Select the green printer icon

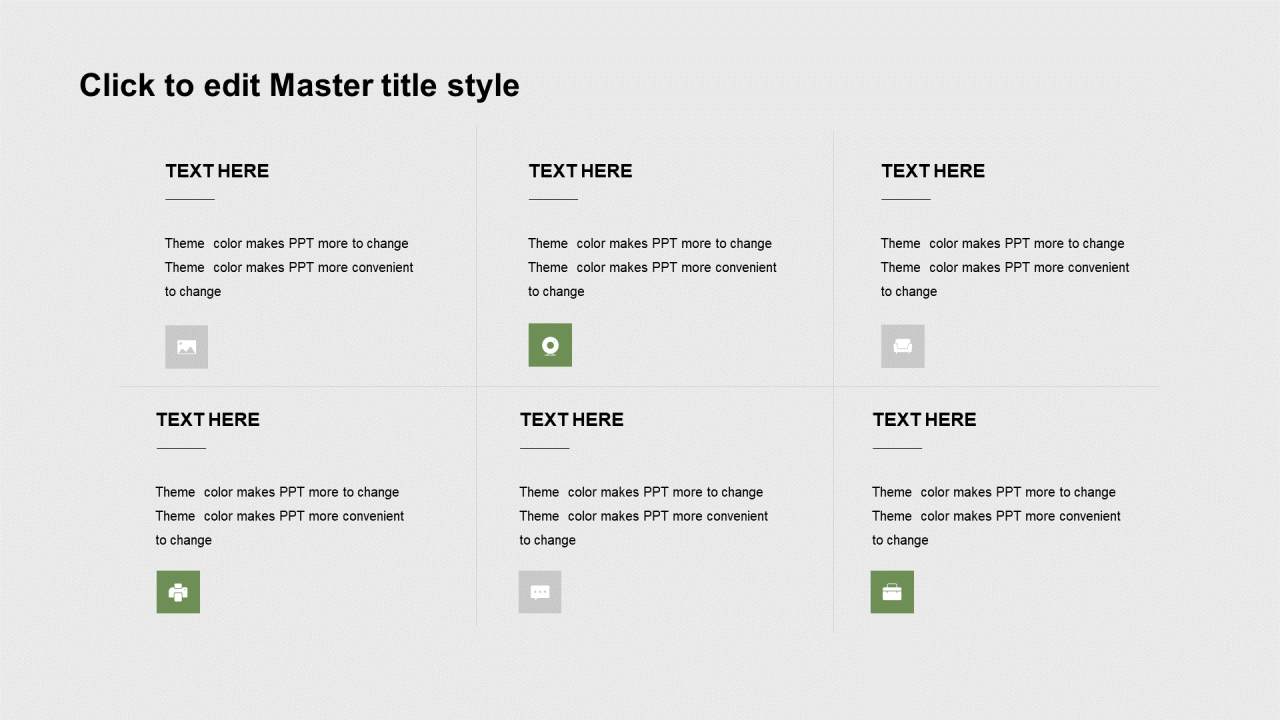(178, 592)
